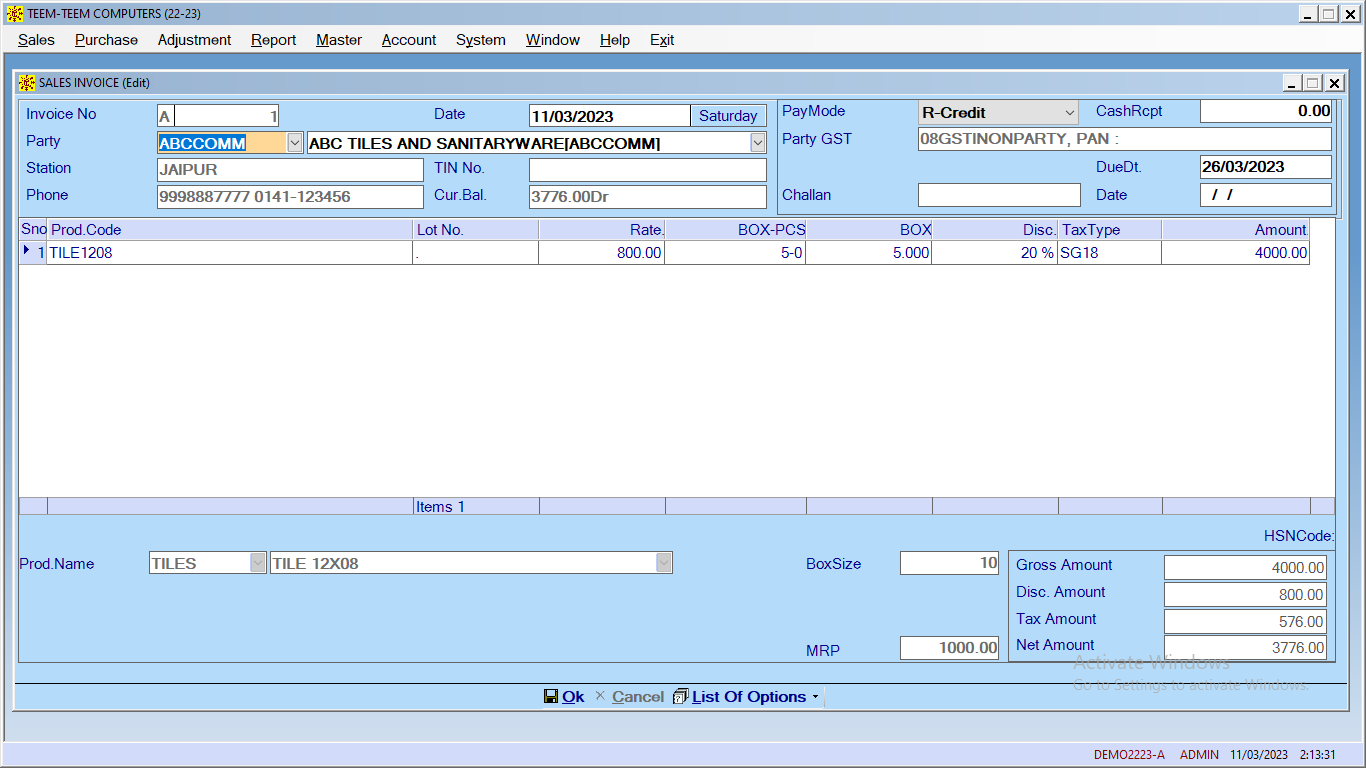Viewport: 1366px width, 768px height.
Task: Click the amount cell 4000.00
Action: (x=1236, y=253)
